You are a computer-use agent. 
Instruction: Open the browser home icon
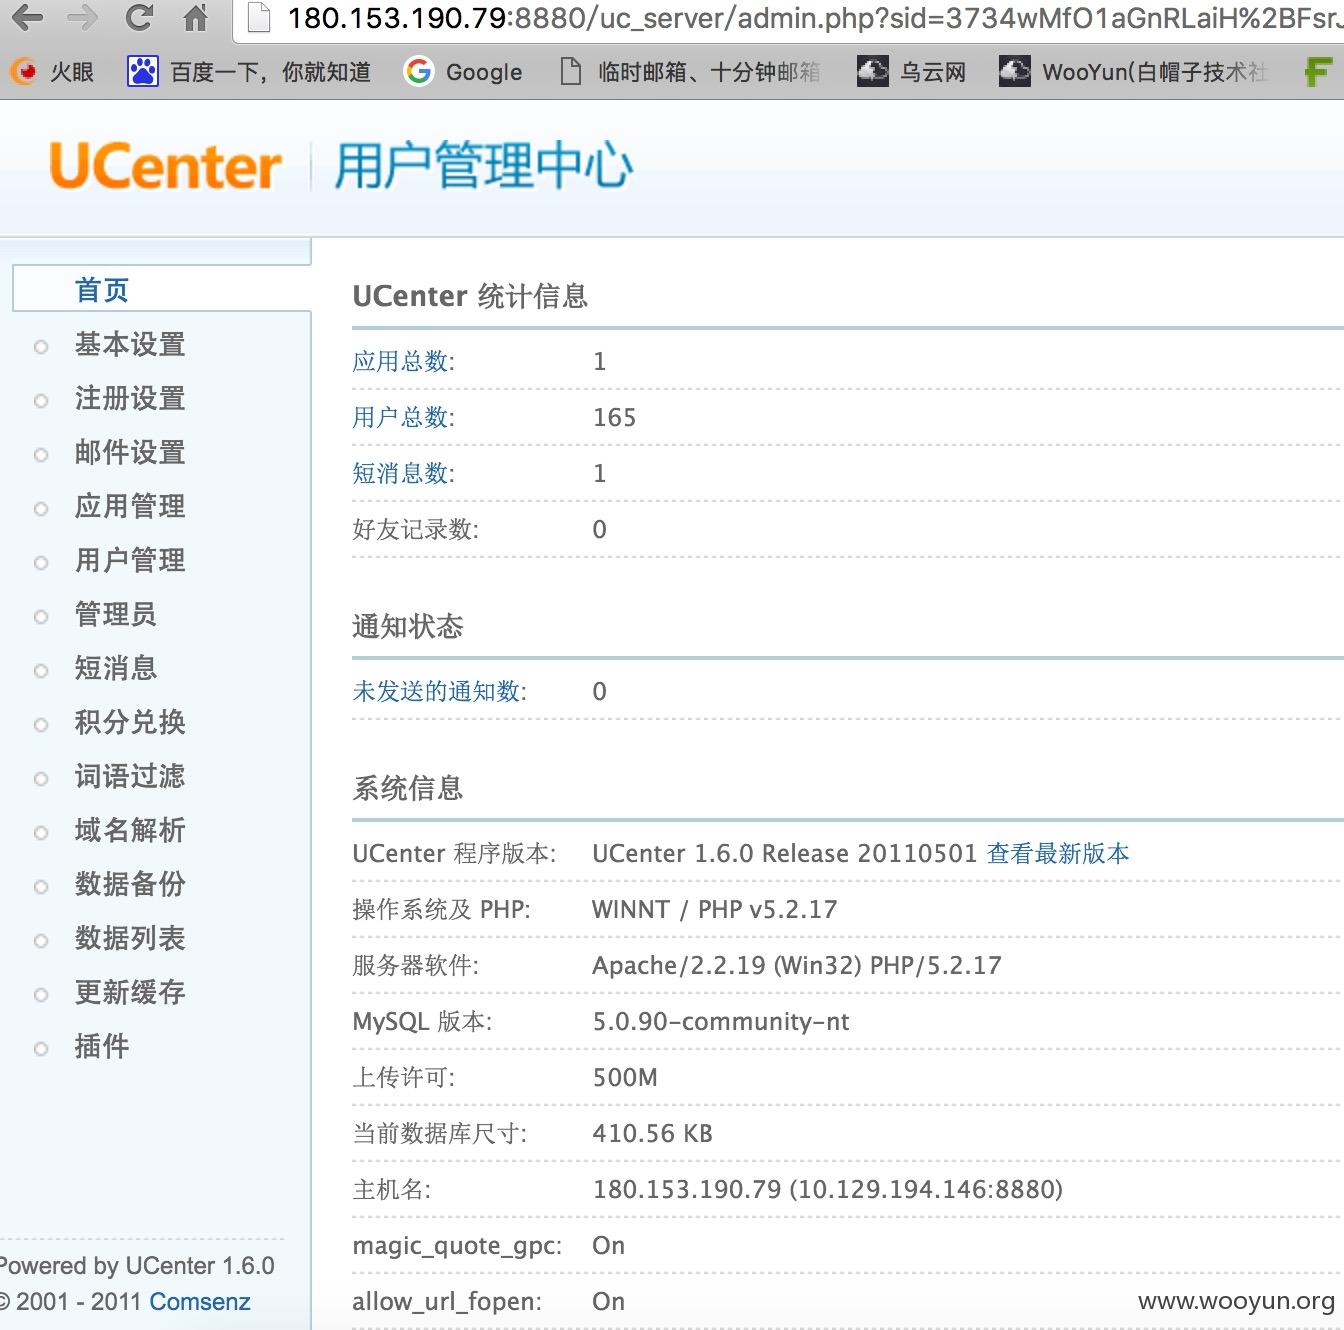point(196,17)
